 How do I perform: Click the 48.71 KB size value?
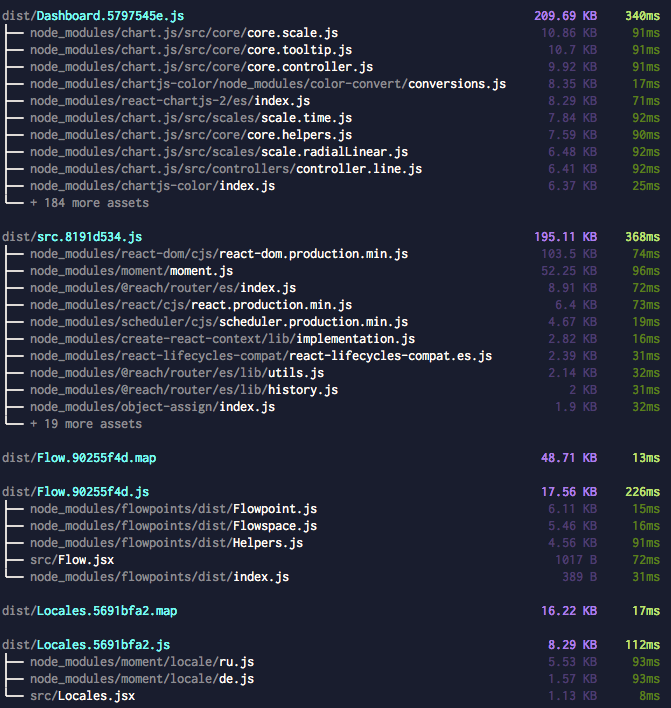[569, 458]
